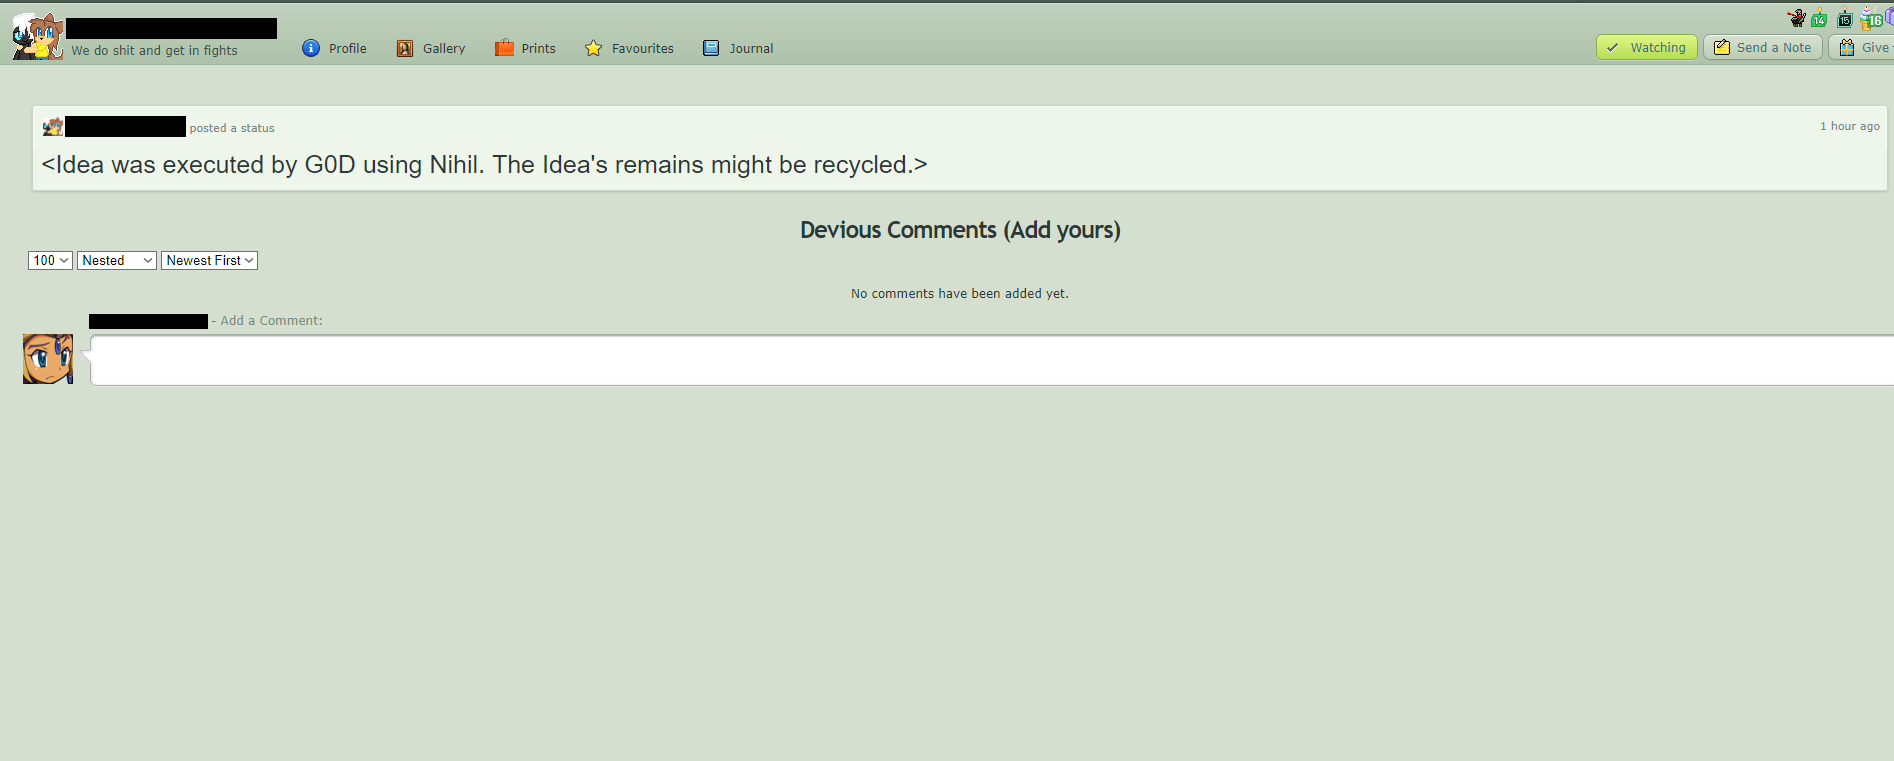Screen dimensions: 1894x761
Task: Click the cupcake 16 birthday badge
Action: point(1871,18)
